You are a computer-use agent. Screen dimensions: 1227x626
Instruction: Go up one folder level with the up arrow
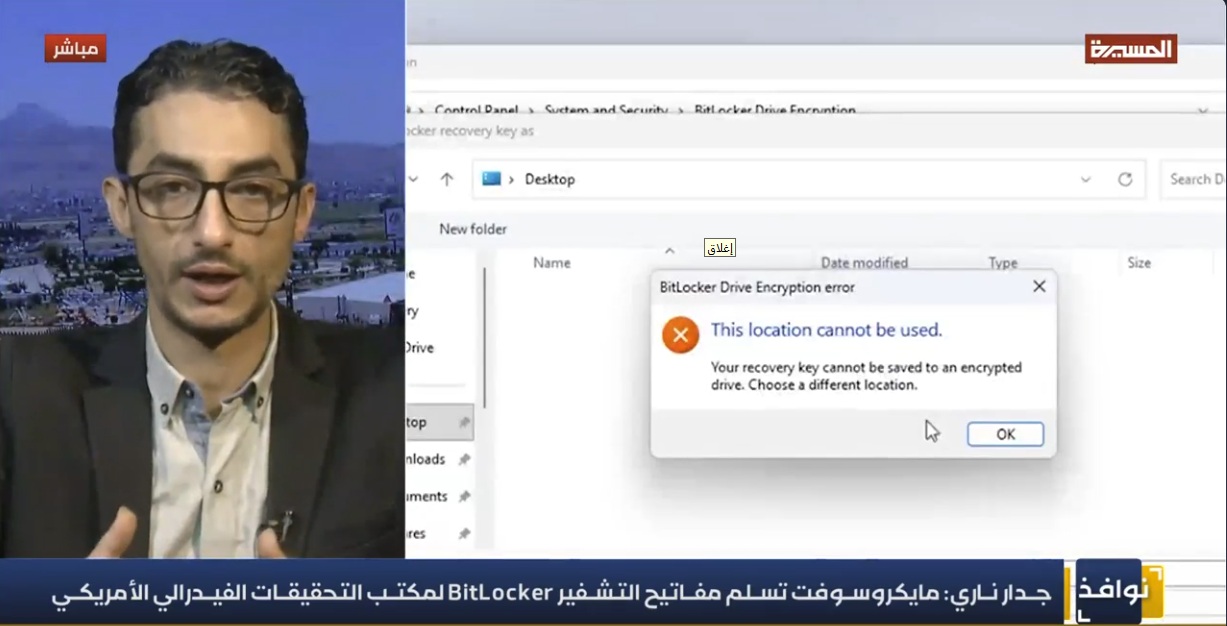(x=447, y=180)
